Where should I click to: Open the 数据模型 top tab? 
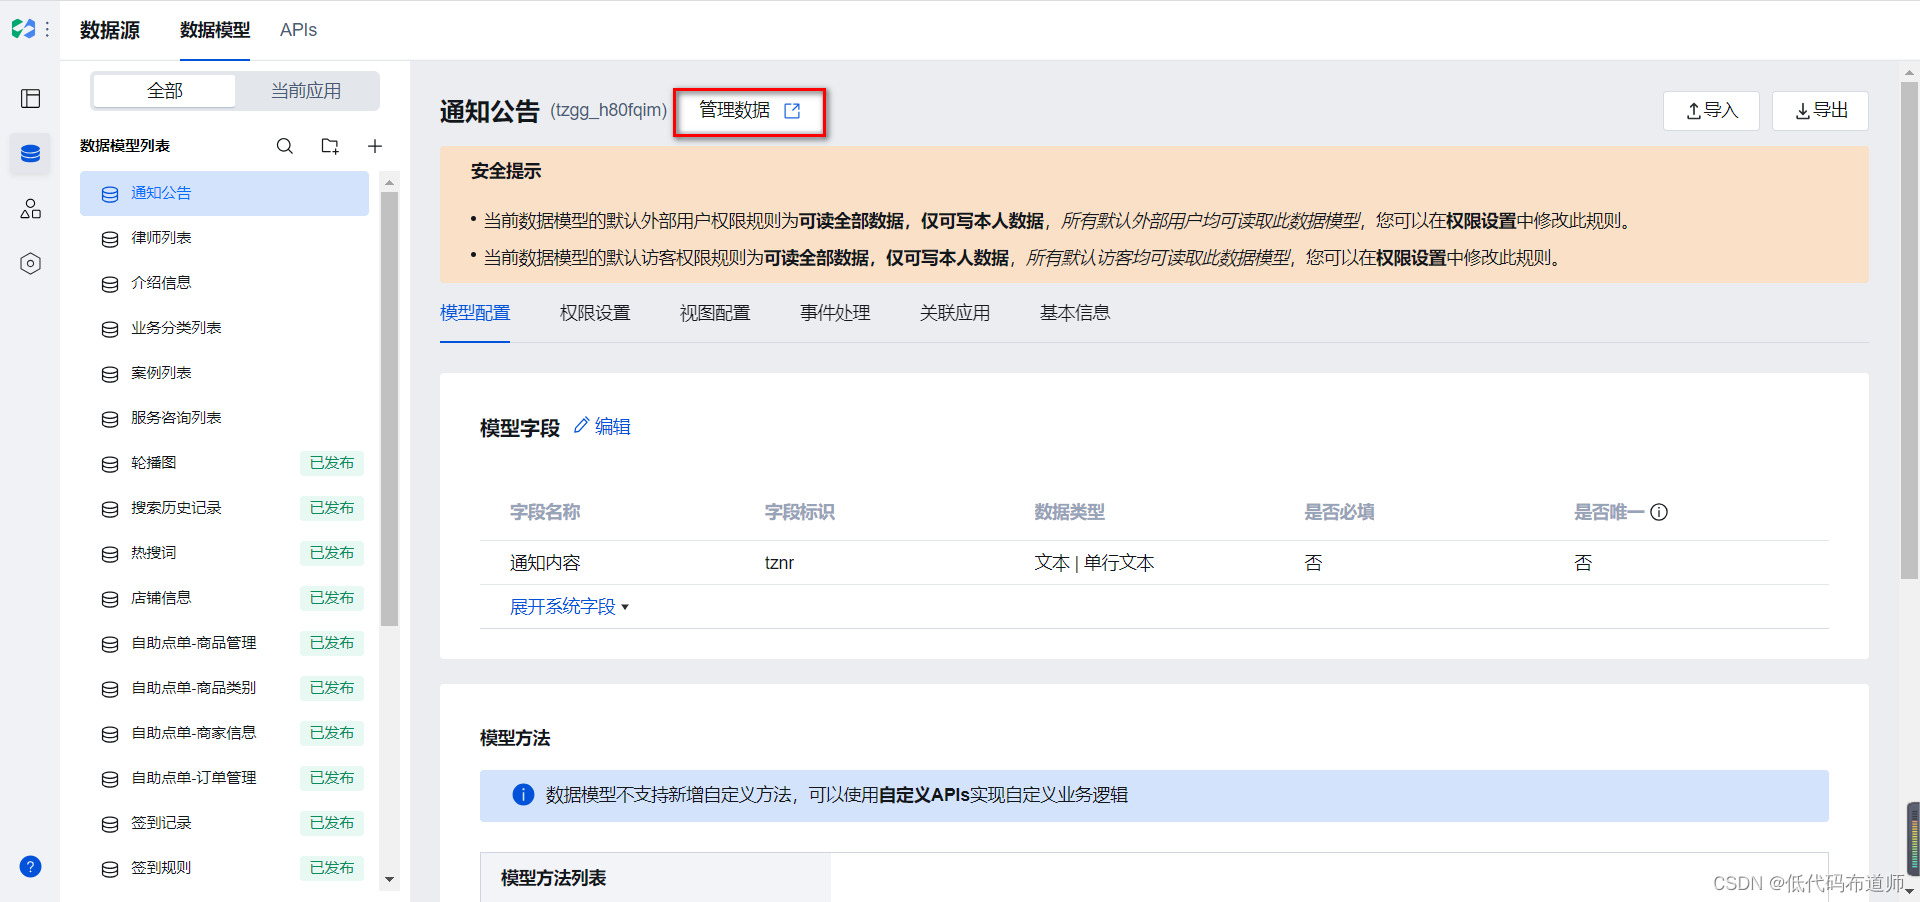215,30
